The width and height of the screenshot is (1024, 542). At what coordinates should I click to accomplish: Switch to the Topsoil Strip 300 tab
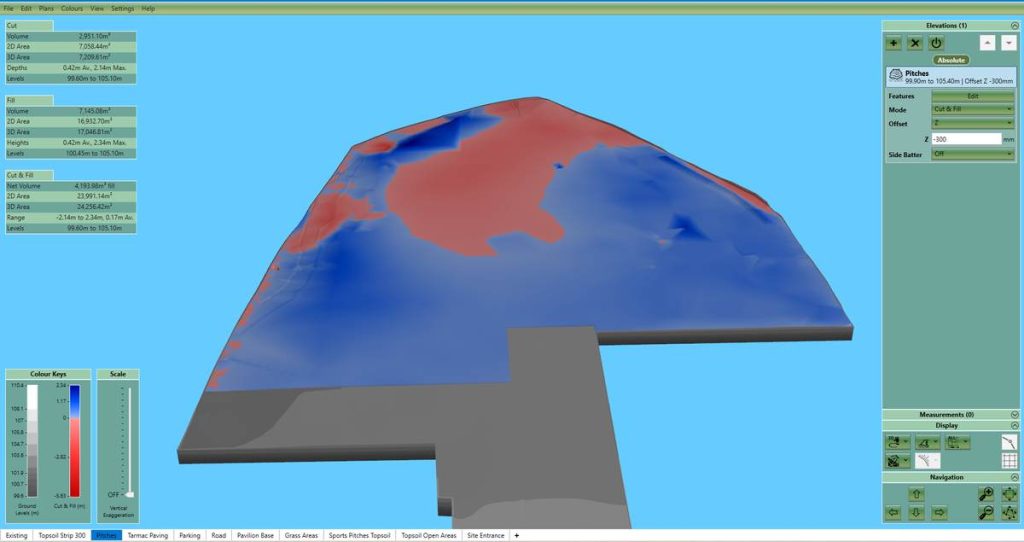pos(62,535)
